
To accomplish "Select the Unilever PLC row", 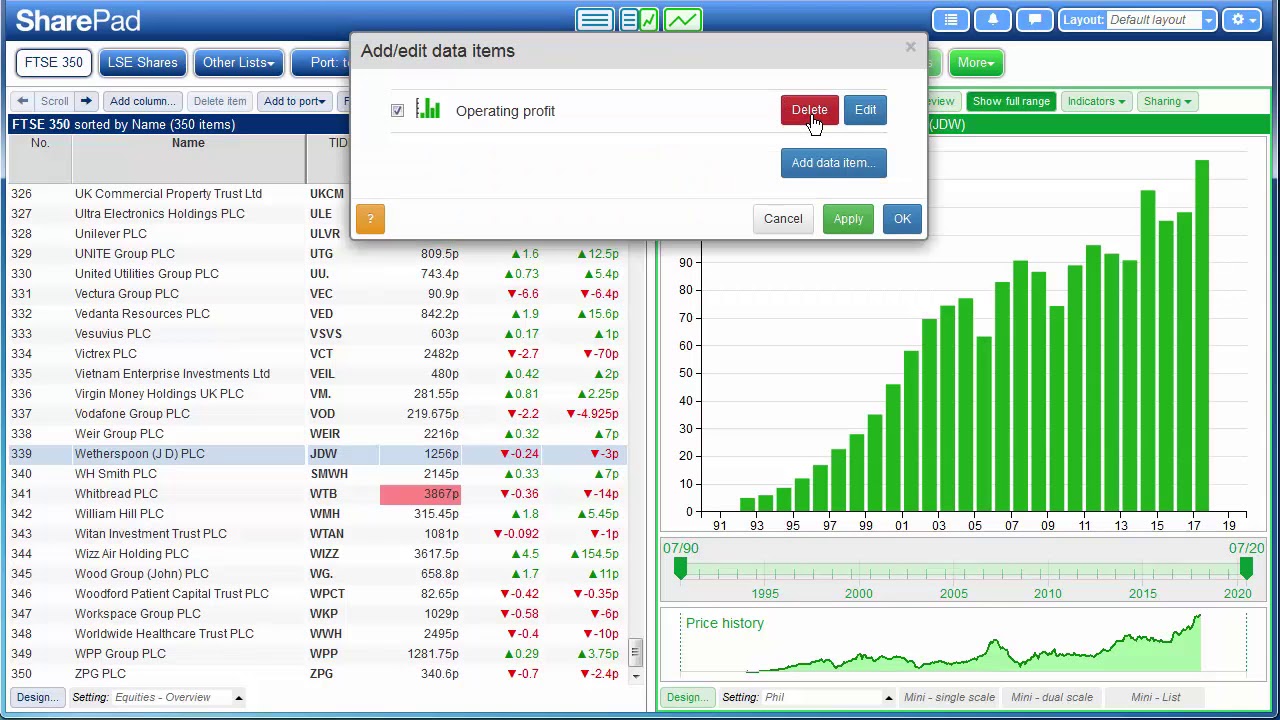I will pos(318,233).
